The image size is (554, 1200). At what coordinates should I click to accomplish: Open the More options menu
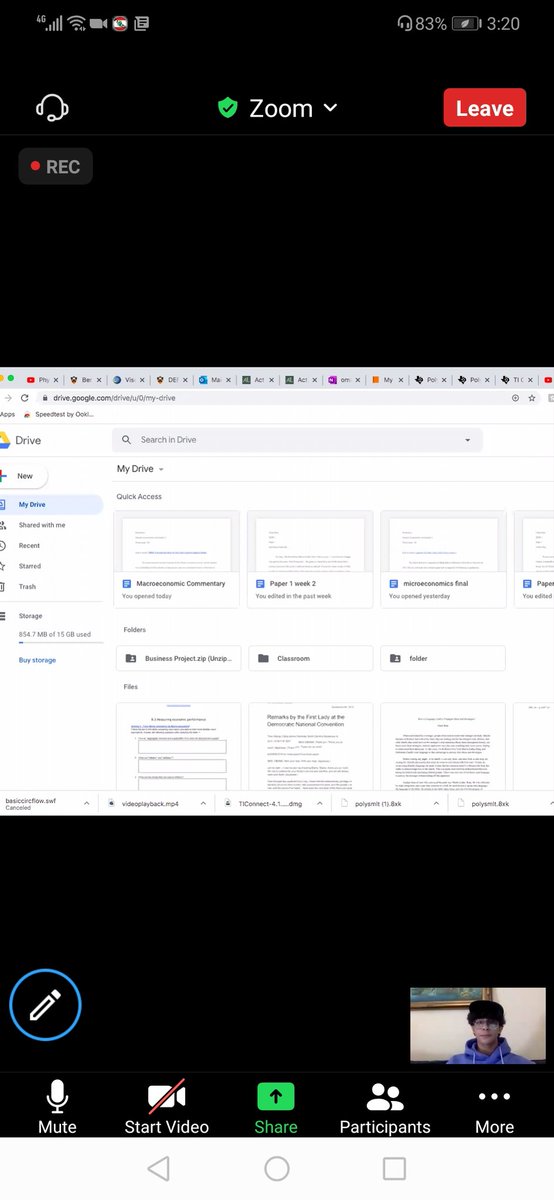494,1108
